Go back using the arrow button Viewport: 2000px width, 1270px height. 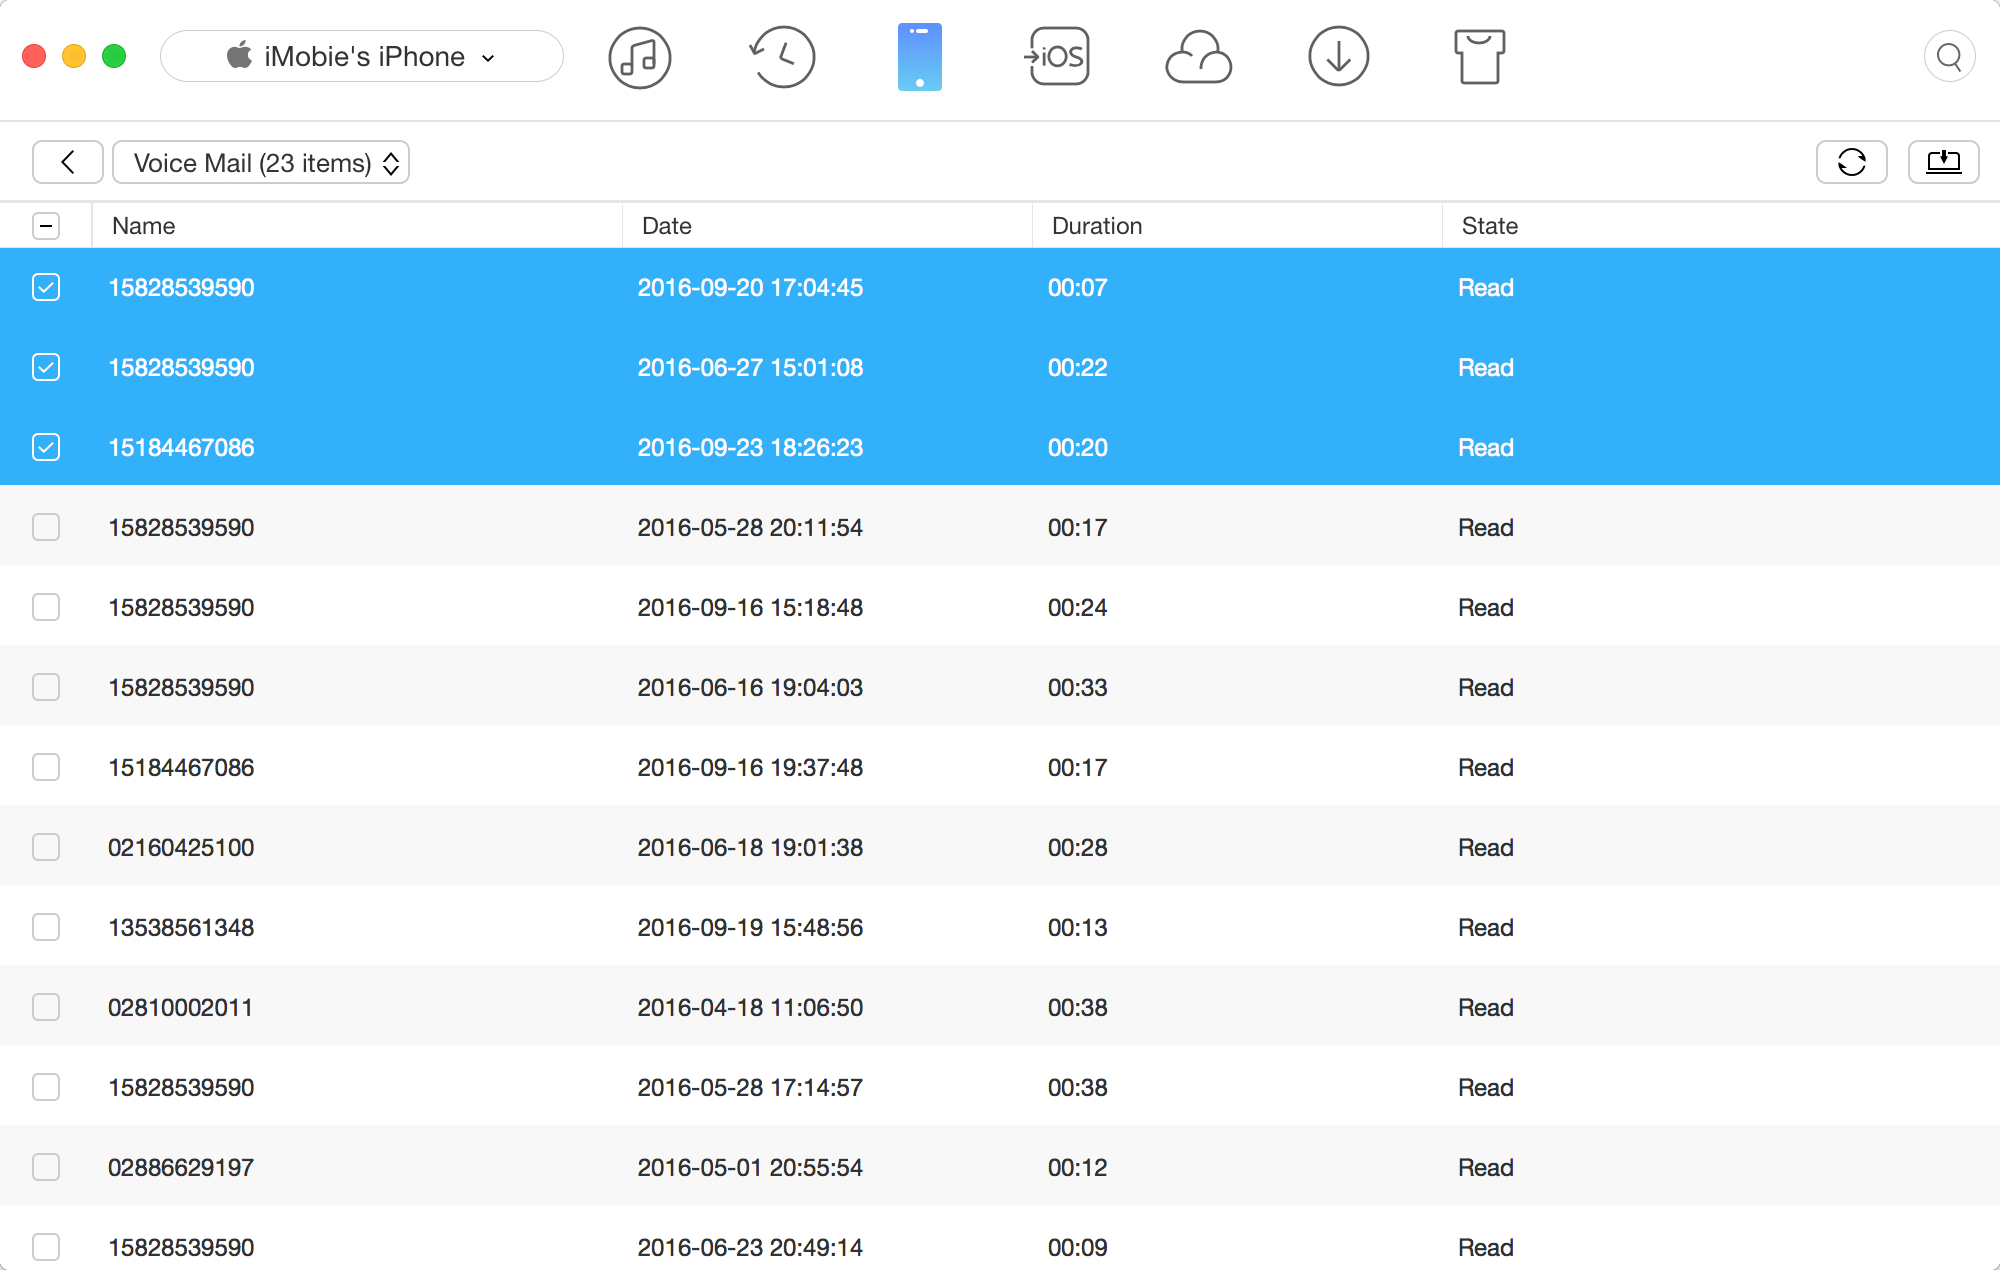(68, 162)
